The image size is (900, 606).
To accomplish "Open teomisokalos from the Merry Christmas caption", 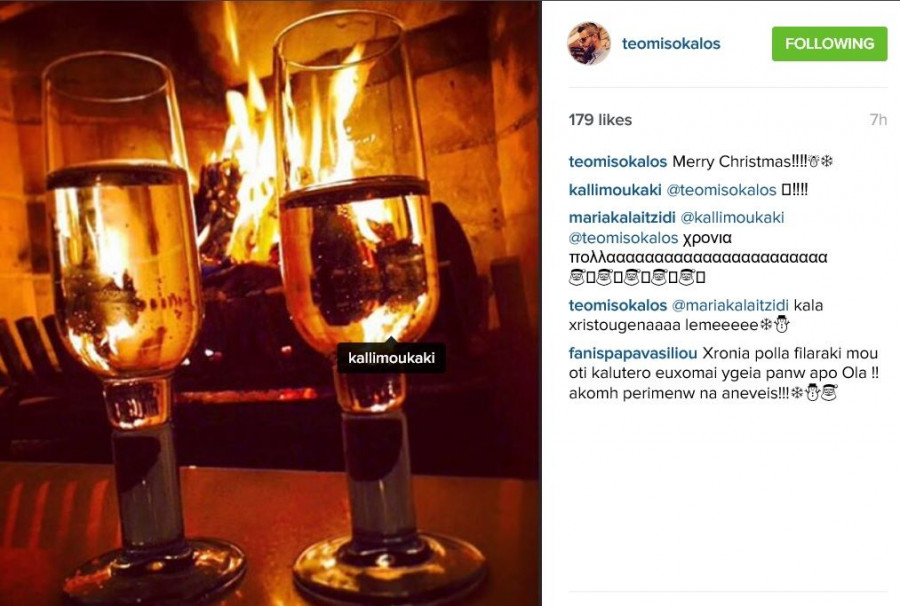I will click(x=618, y=161).
